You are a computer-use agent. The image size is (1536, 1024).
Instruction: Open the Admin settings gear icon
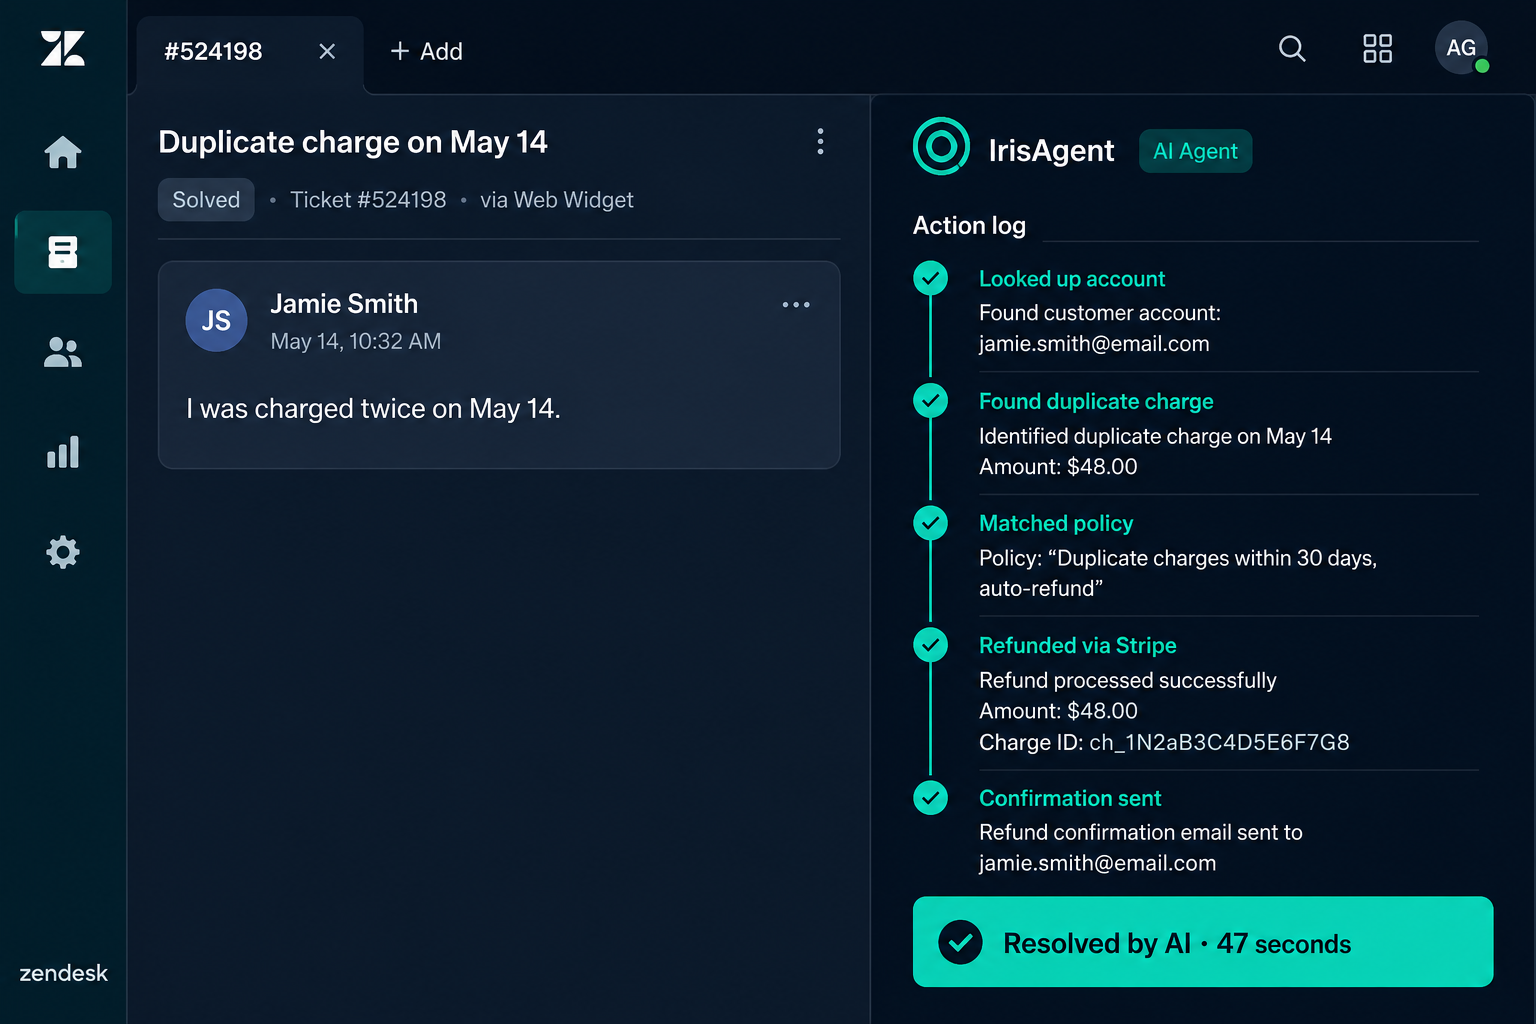[63, 552]
